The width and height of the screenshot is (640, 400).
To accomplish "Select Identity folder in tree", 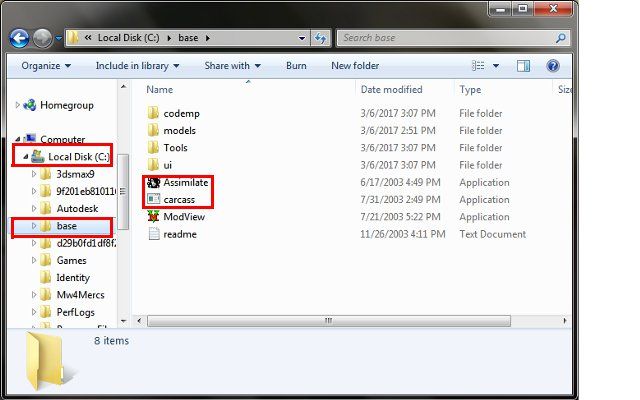I will pos(73,278).
